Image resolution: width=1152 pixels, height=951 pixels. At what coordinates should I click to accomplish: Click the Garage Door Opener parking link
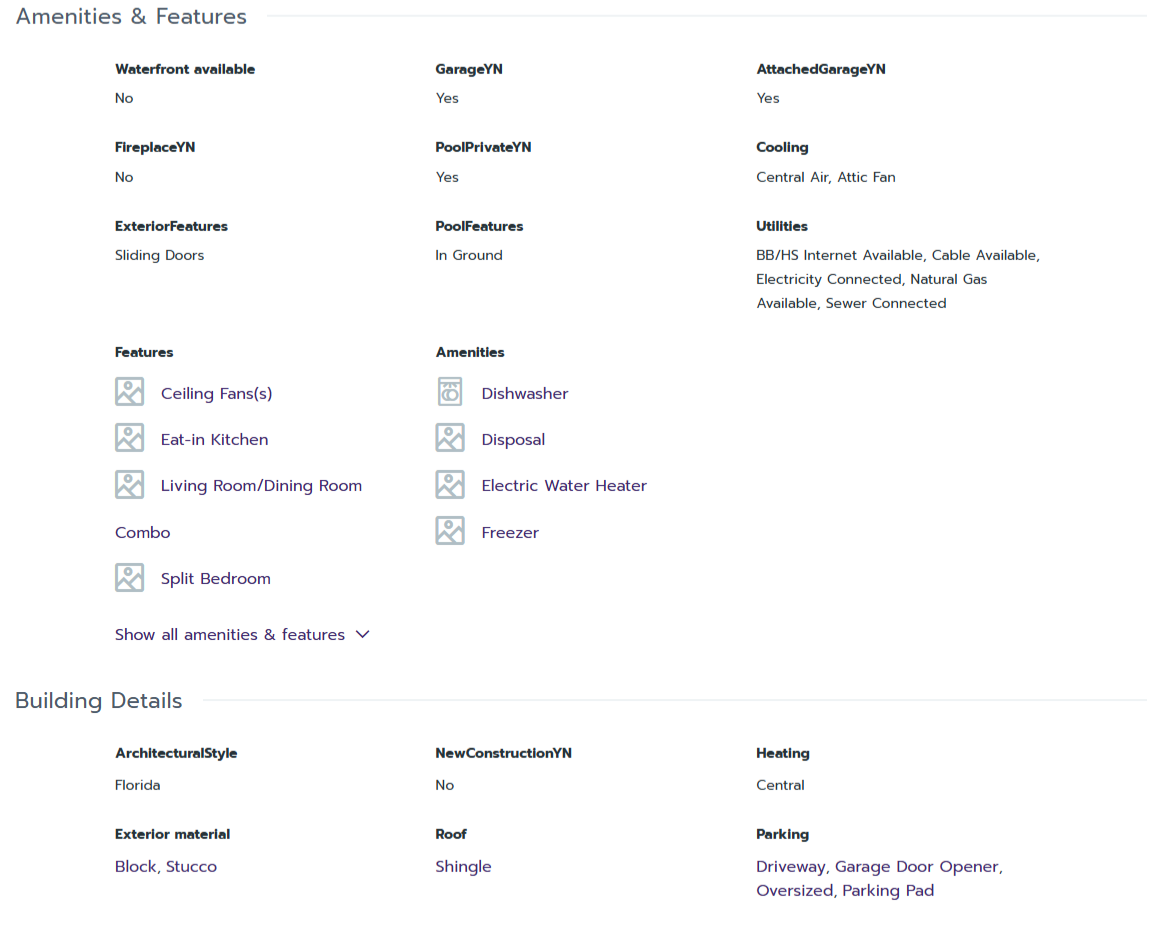pyautogui.click(x=916, y=867)
